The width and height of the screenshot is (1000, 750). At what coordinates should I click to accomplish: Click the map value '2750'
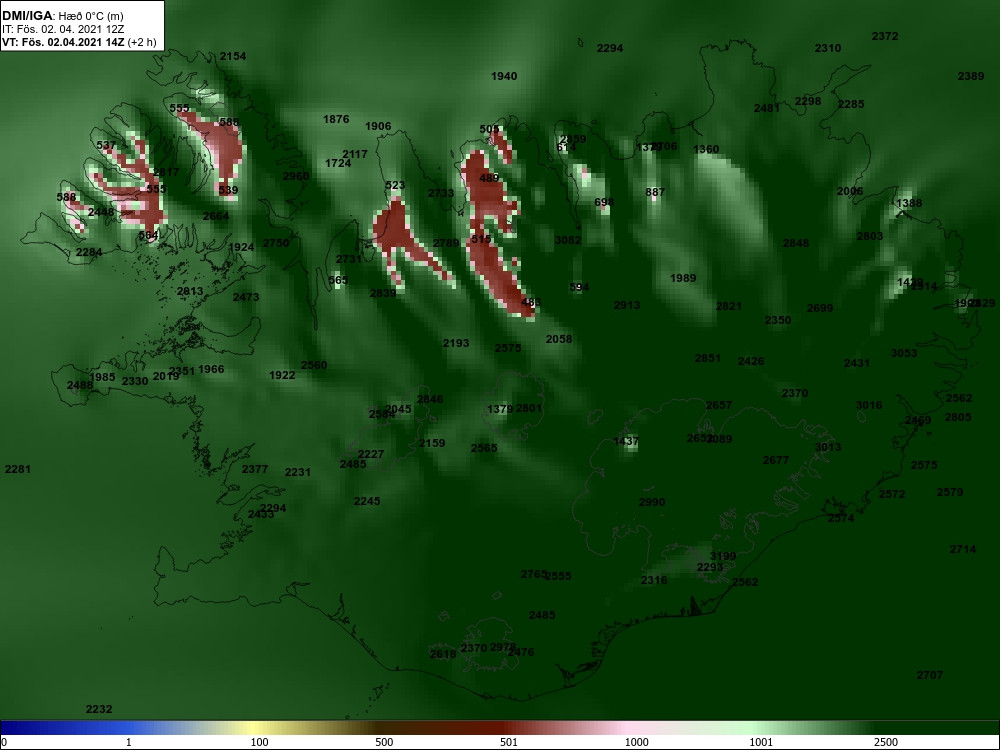click(x=276, y=242)
